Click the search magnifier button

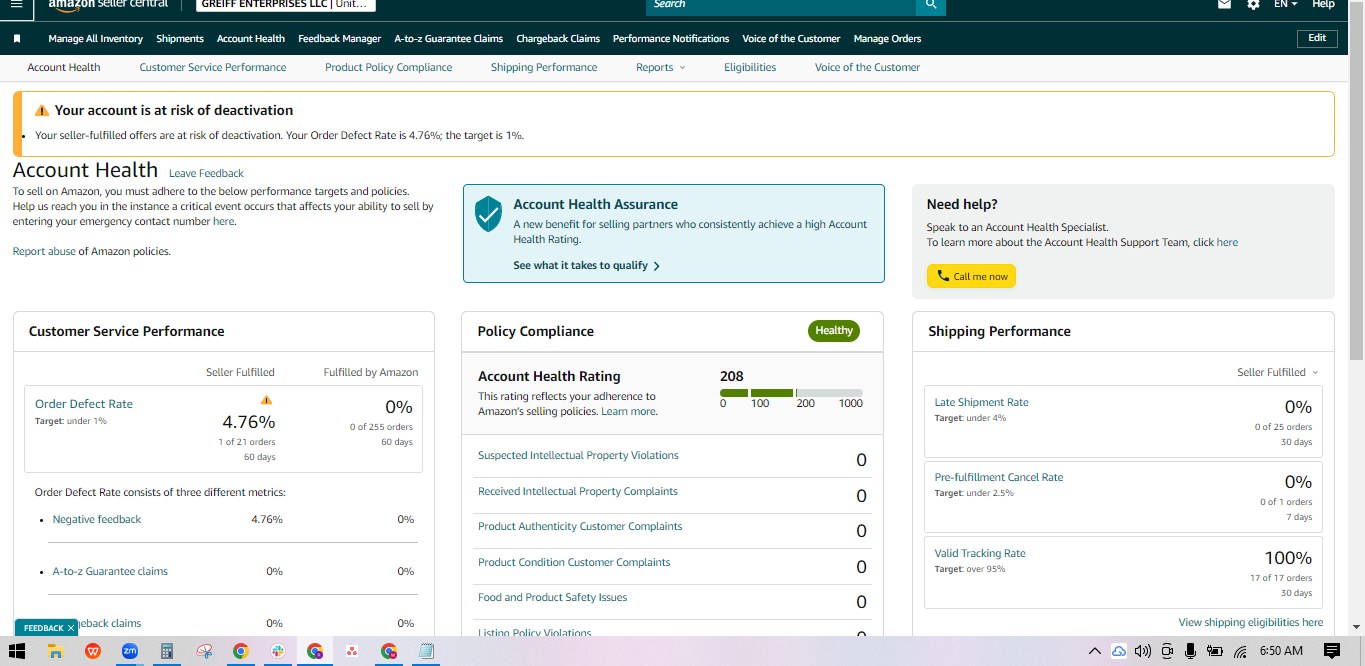[930, 5]
